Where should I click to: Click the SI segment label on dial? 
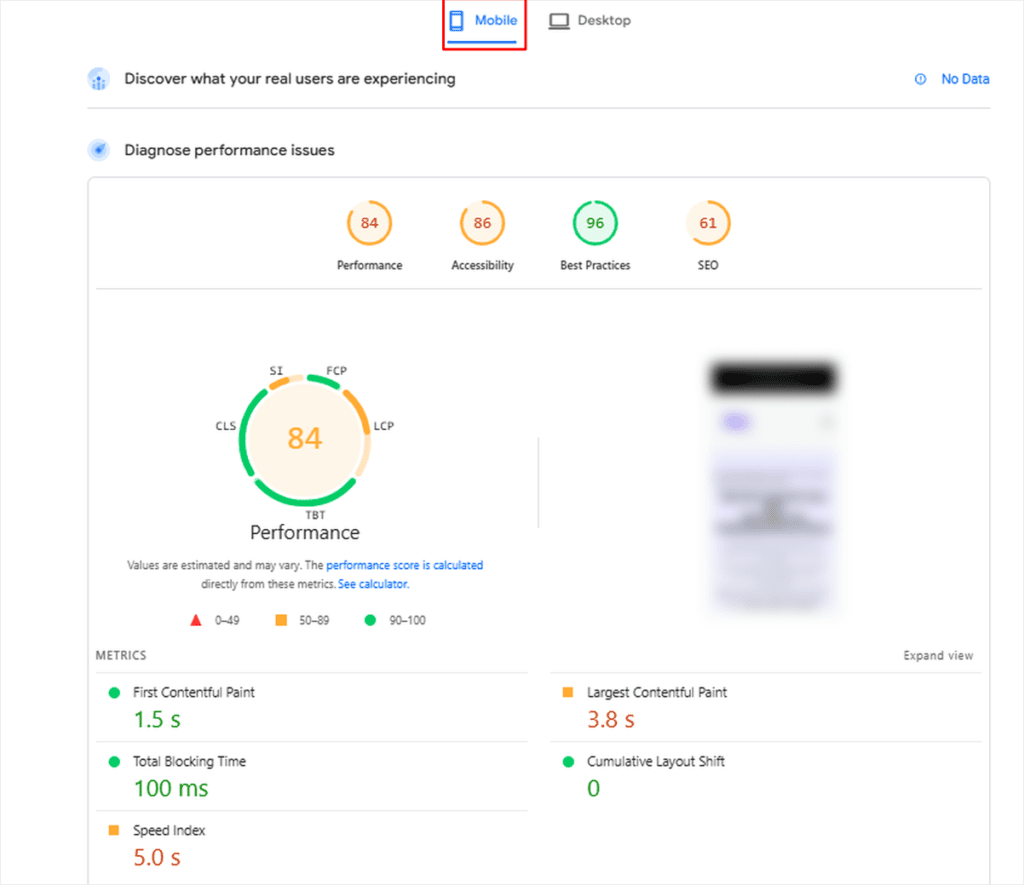point(276,370)
